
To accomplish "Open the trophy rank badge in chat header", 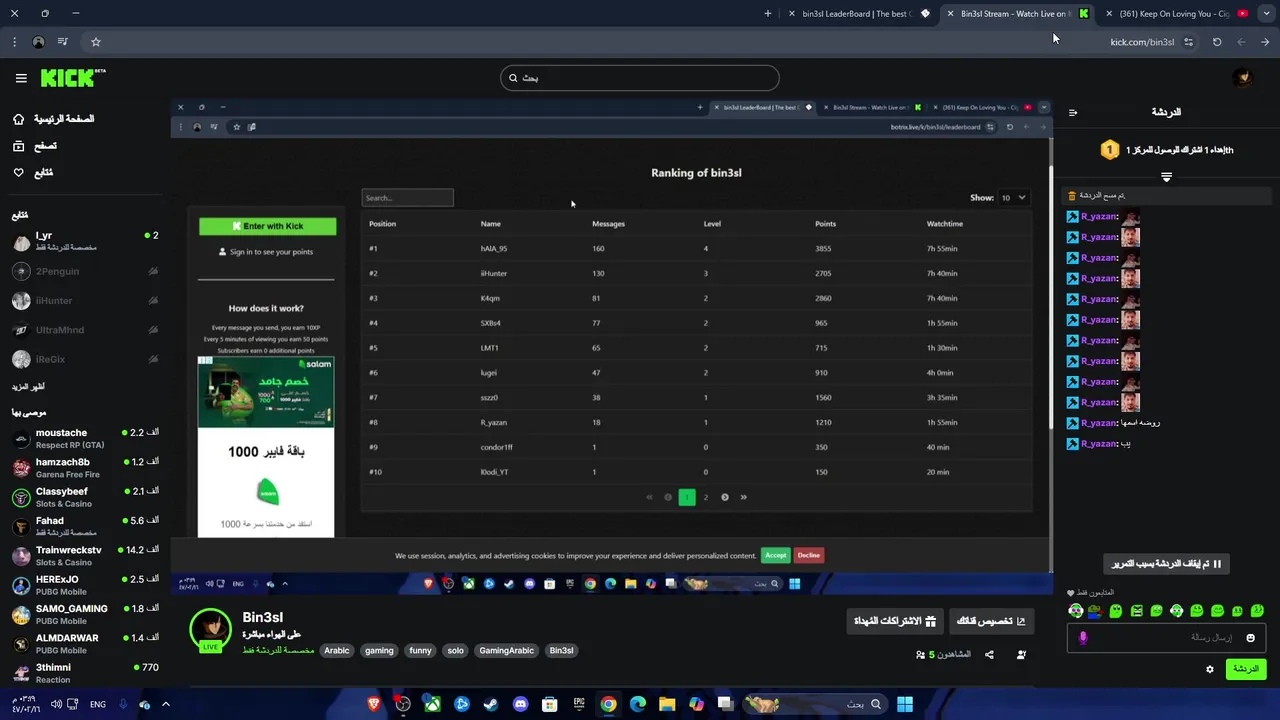I will click(1109, 150).
